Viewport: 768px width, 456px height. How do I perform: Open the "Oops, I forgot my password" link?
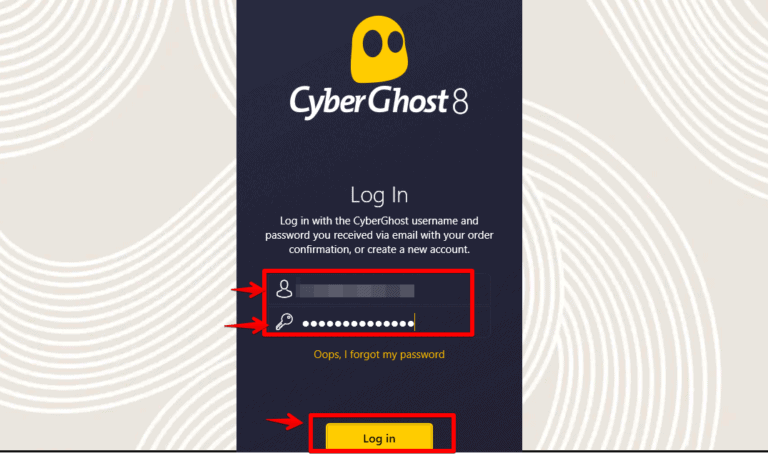(379, 354)
